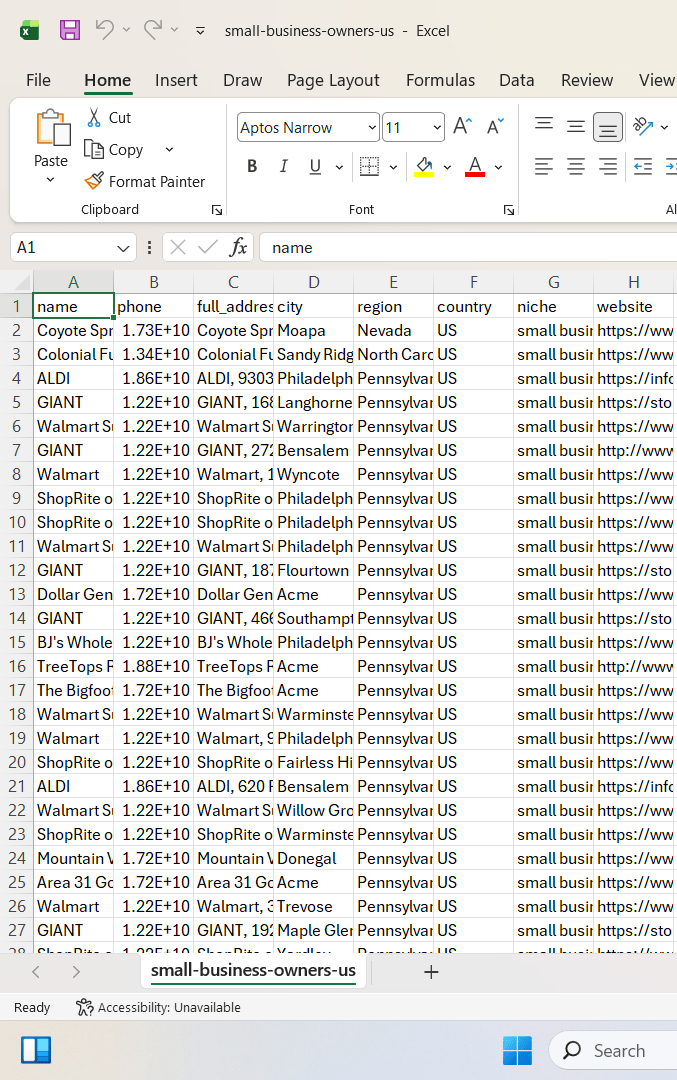Screen dimensions: 677x1080
Task: Align text left
Action: pos(544,167)
